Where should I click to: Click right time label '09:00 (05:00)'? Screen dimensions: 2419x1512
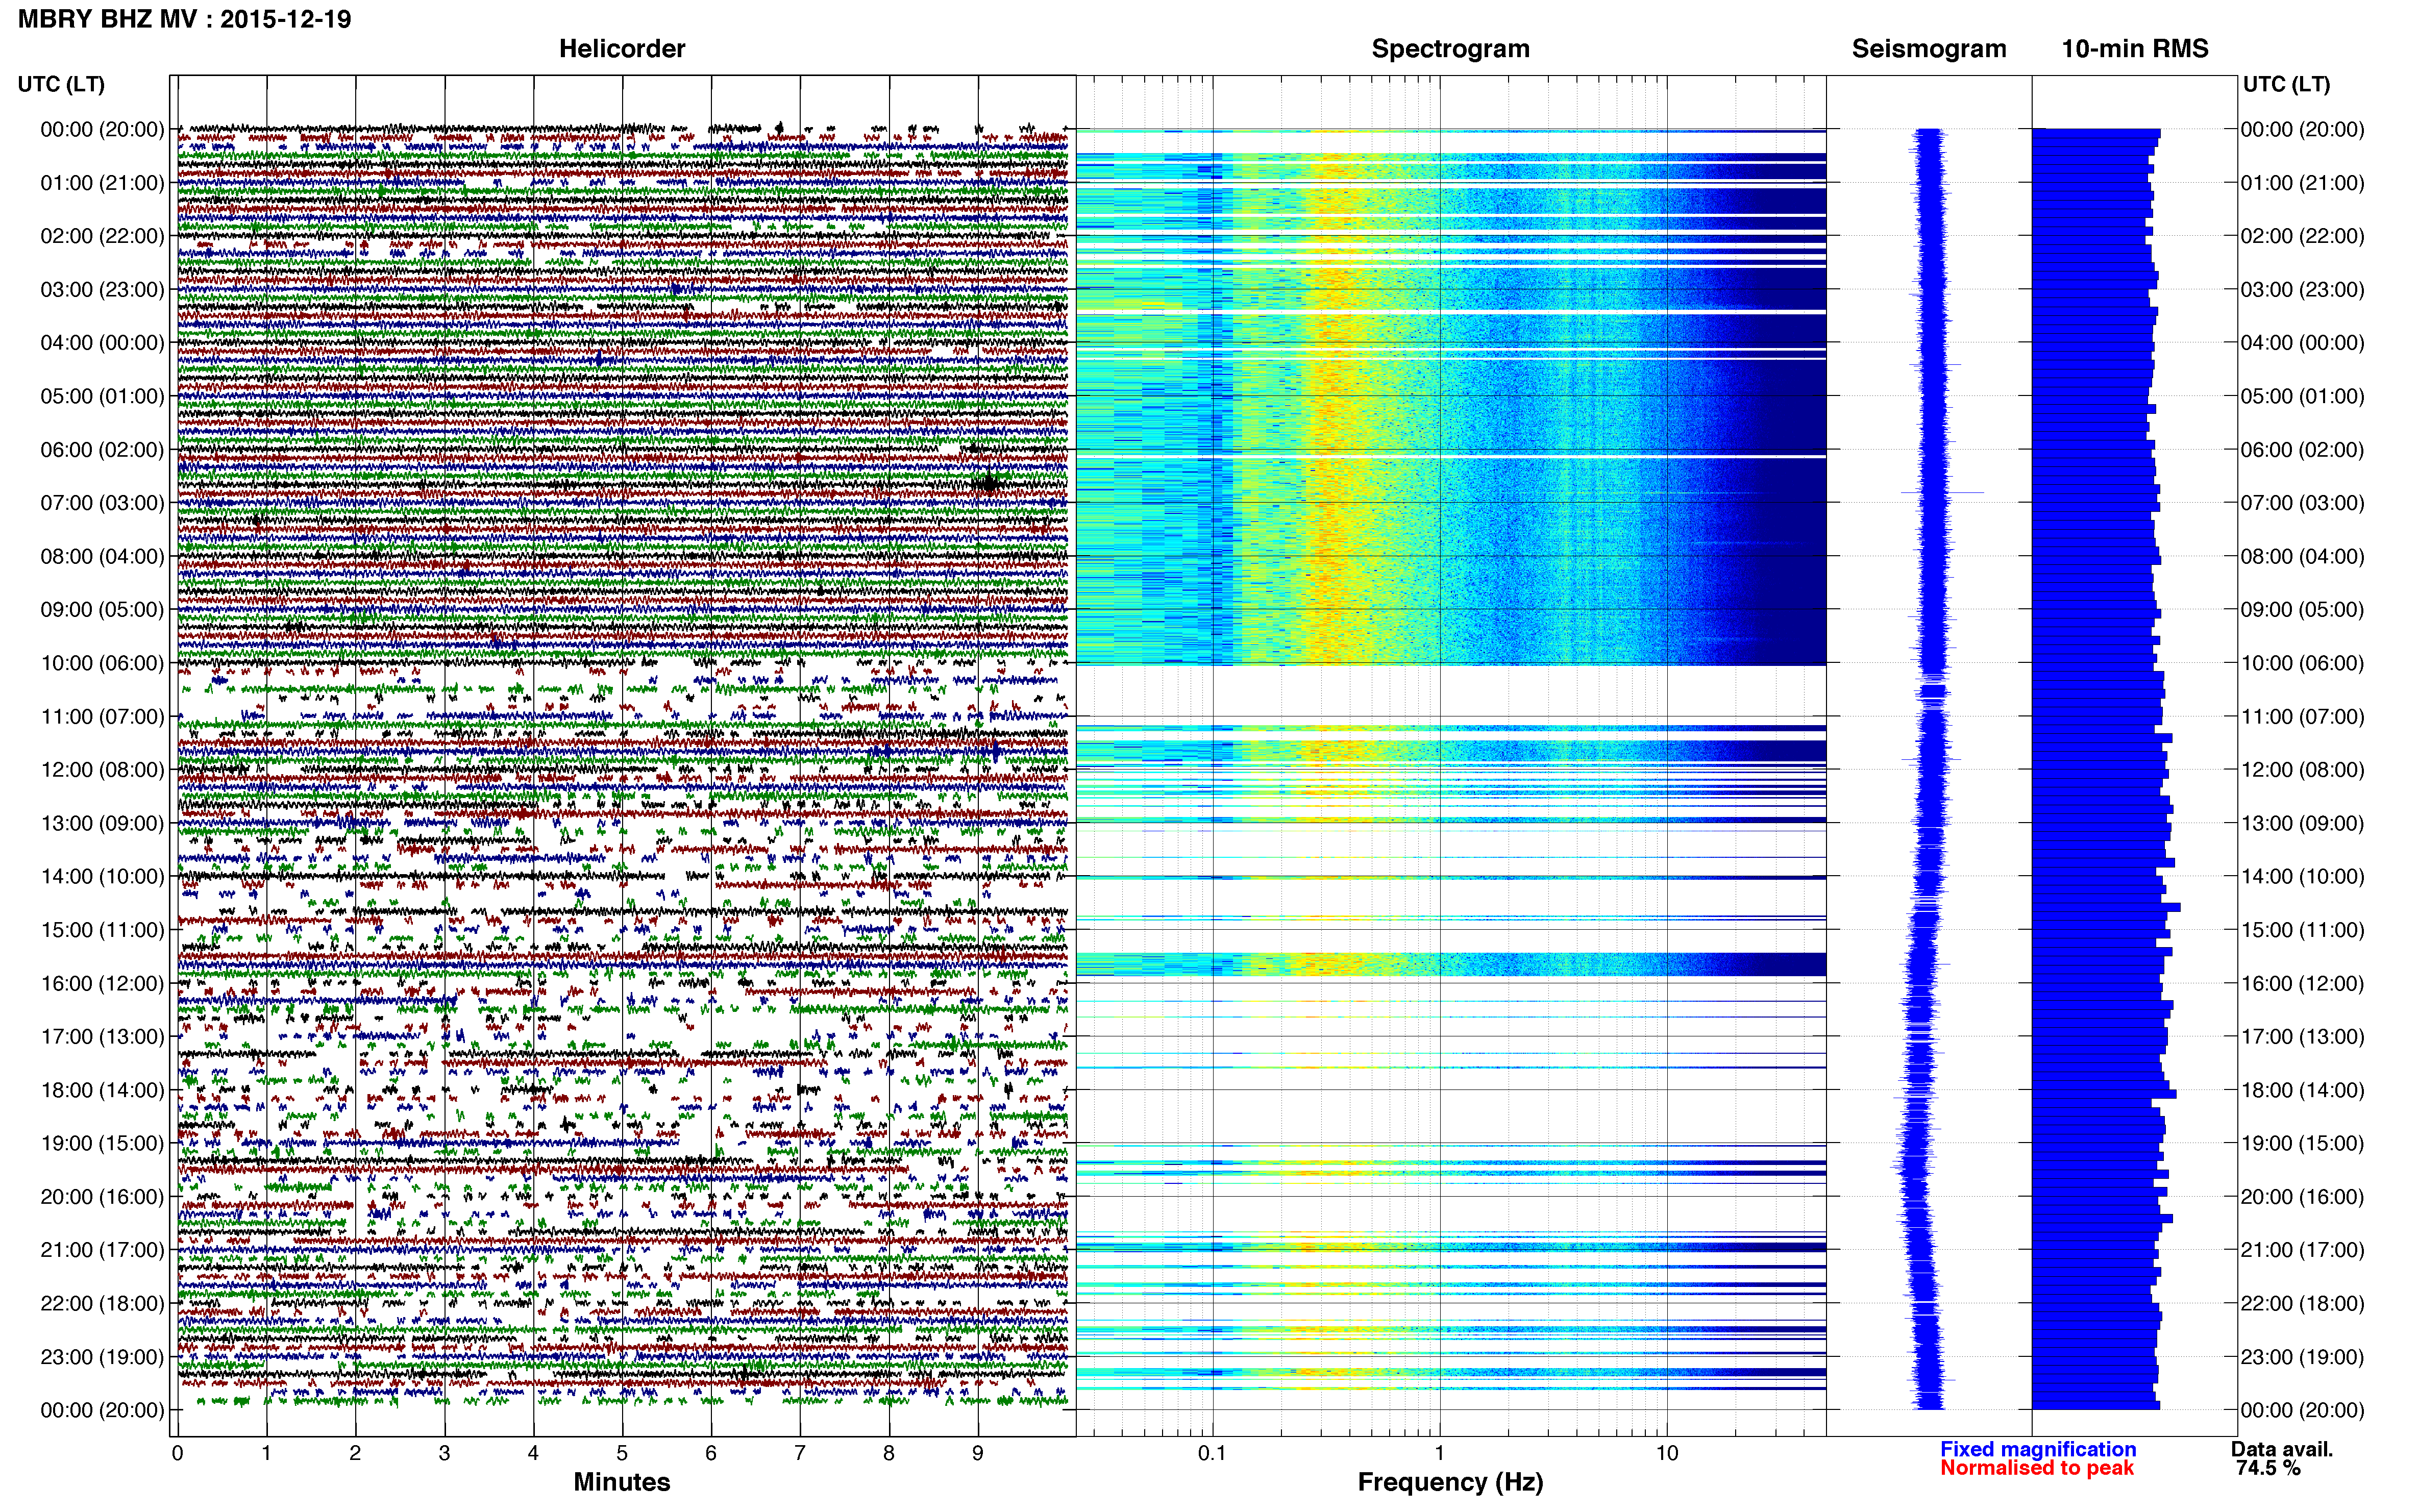coord(2302,609)
